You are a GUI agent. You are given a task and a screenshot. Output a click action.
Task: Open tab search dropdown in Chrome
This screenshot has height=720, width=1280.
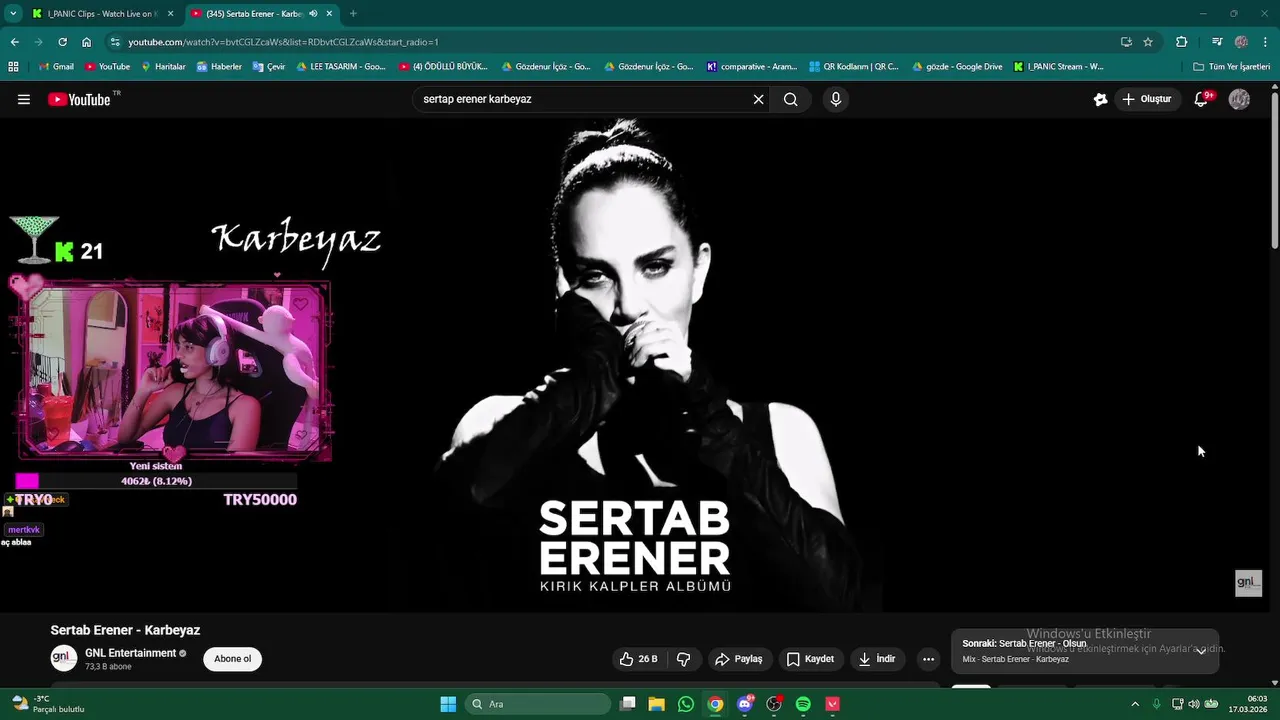13,14
